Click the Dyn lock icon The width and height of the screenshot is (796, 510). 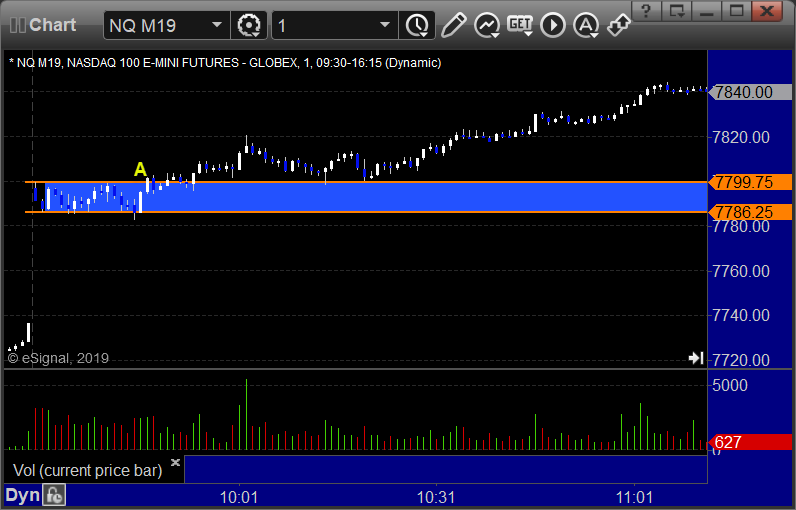[x=54, y=496]
